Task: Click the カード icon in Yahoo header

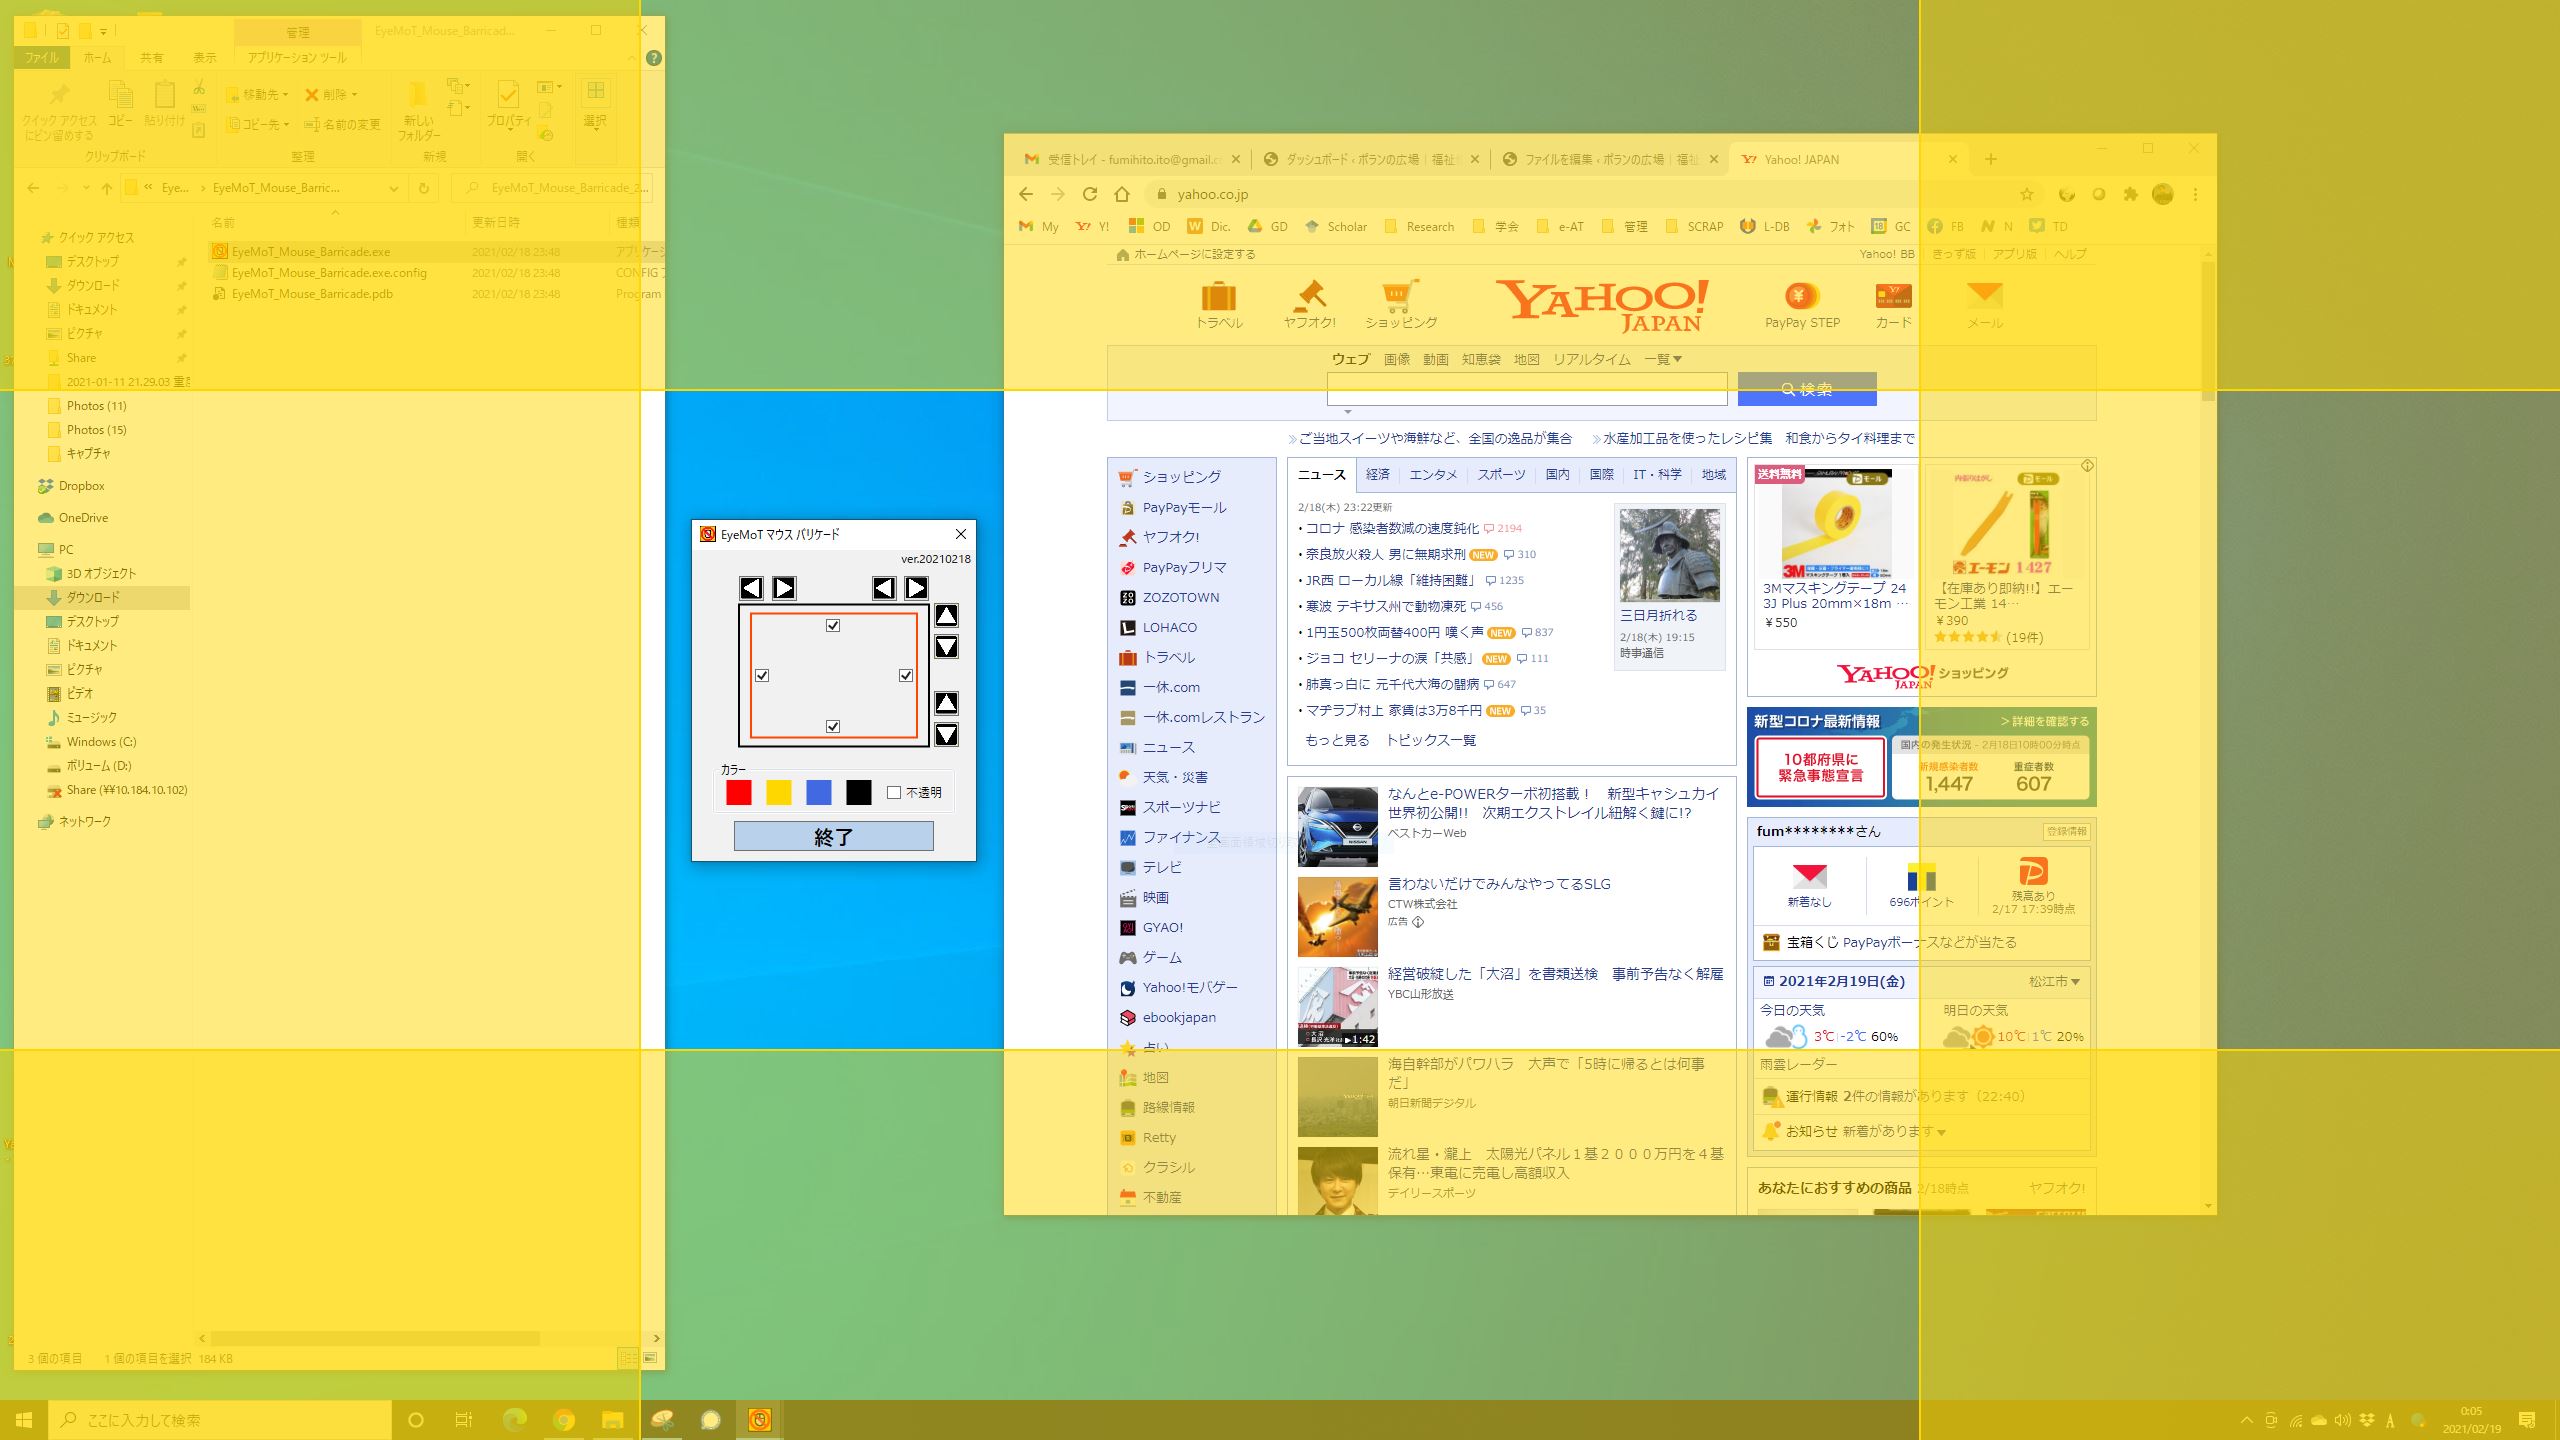Action: click(x=1893, y=296)
